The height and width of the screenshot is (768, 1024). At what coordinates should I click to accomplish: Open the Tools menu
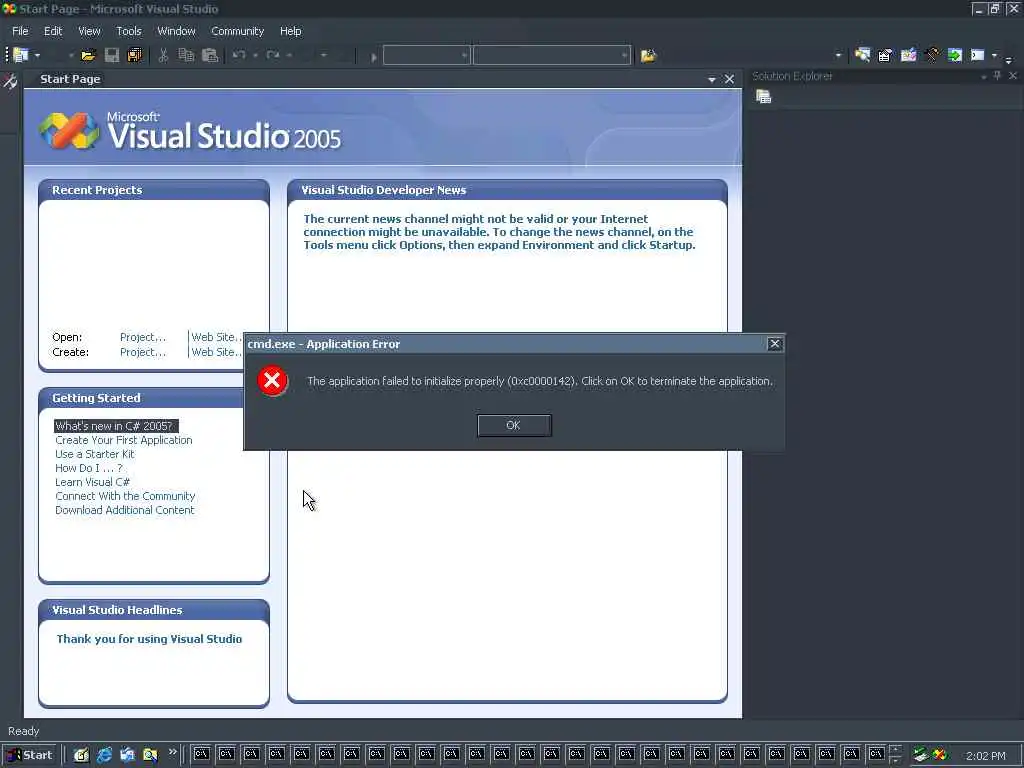(129, 31)
